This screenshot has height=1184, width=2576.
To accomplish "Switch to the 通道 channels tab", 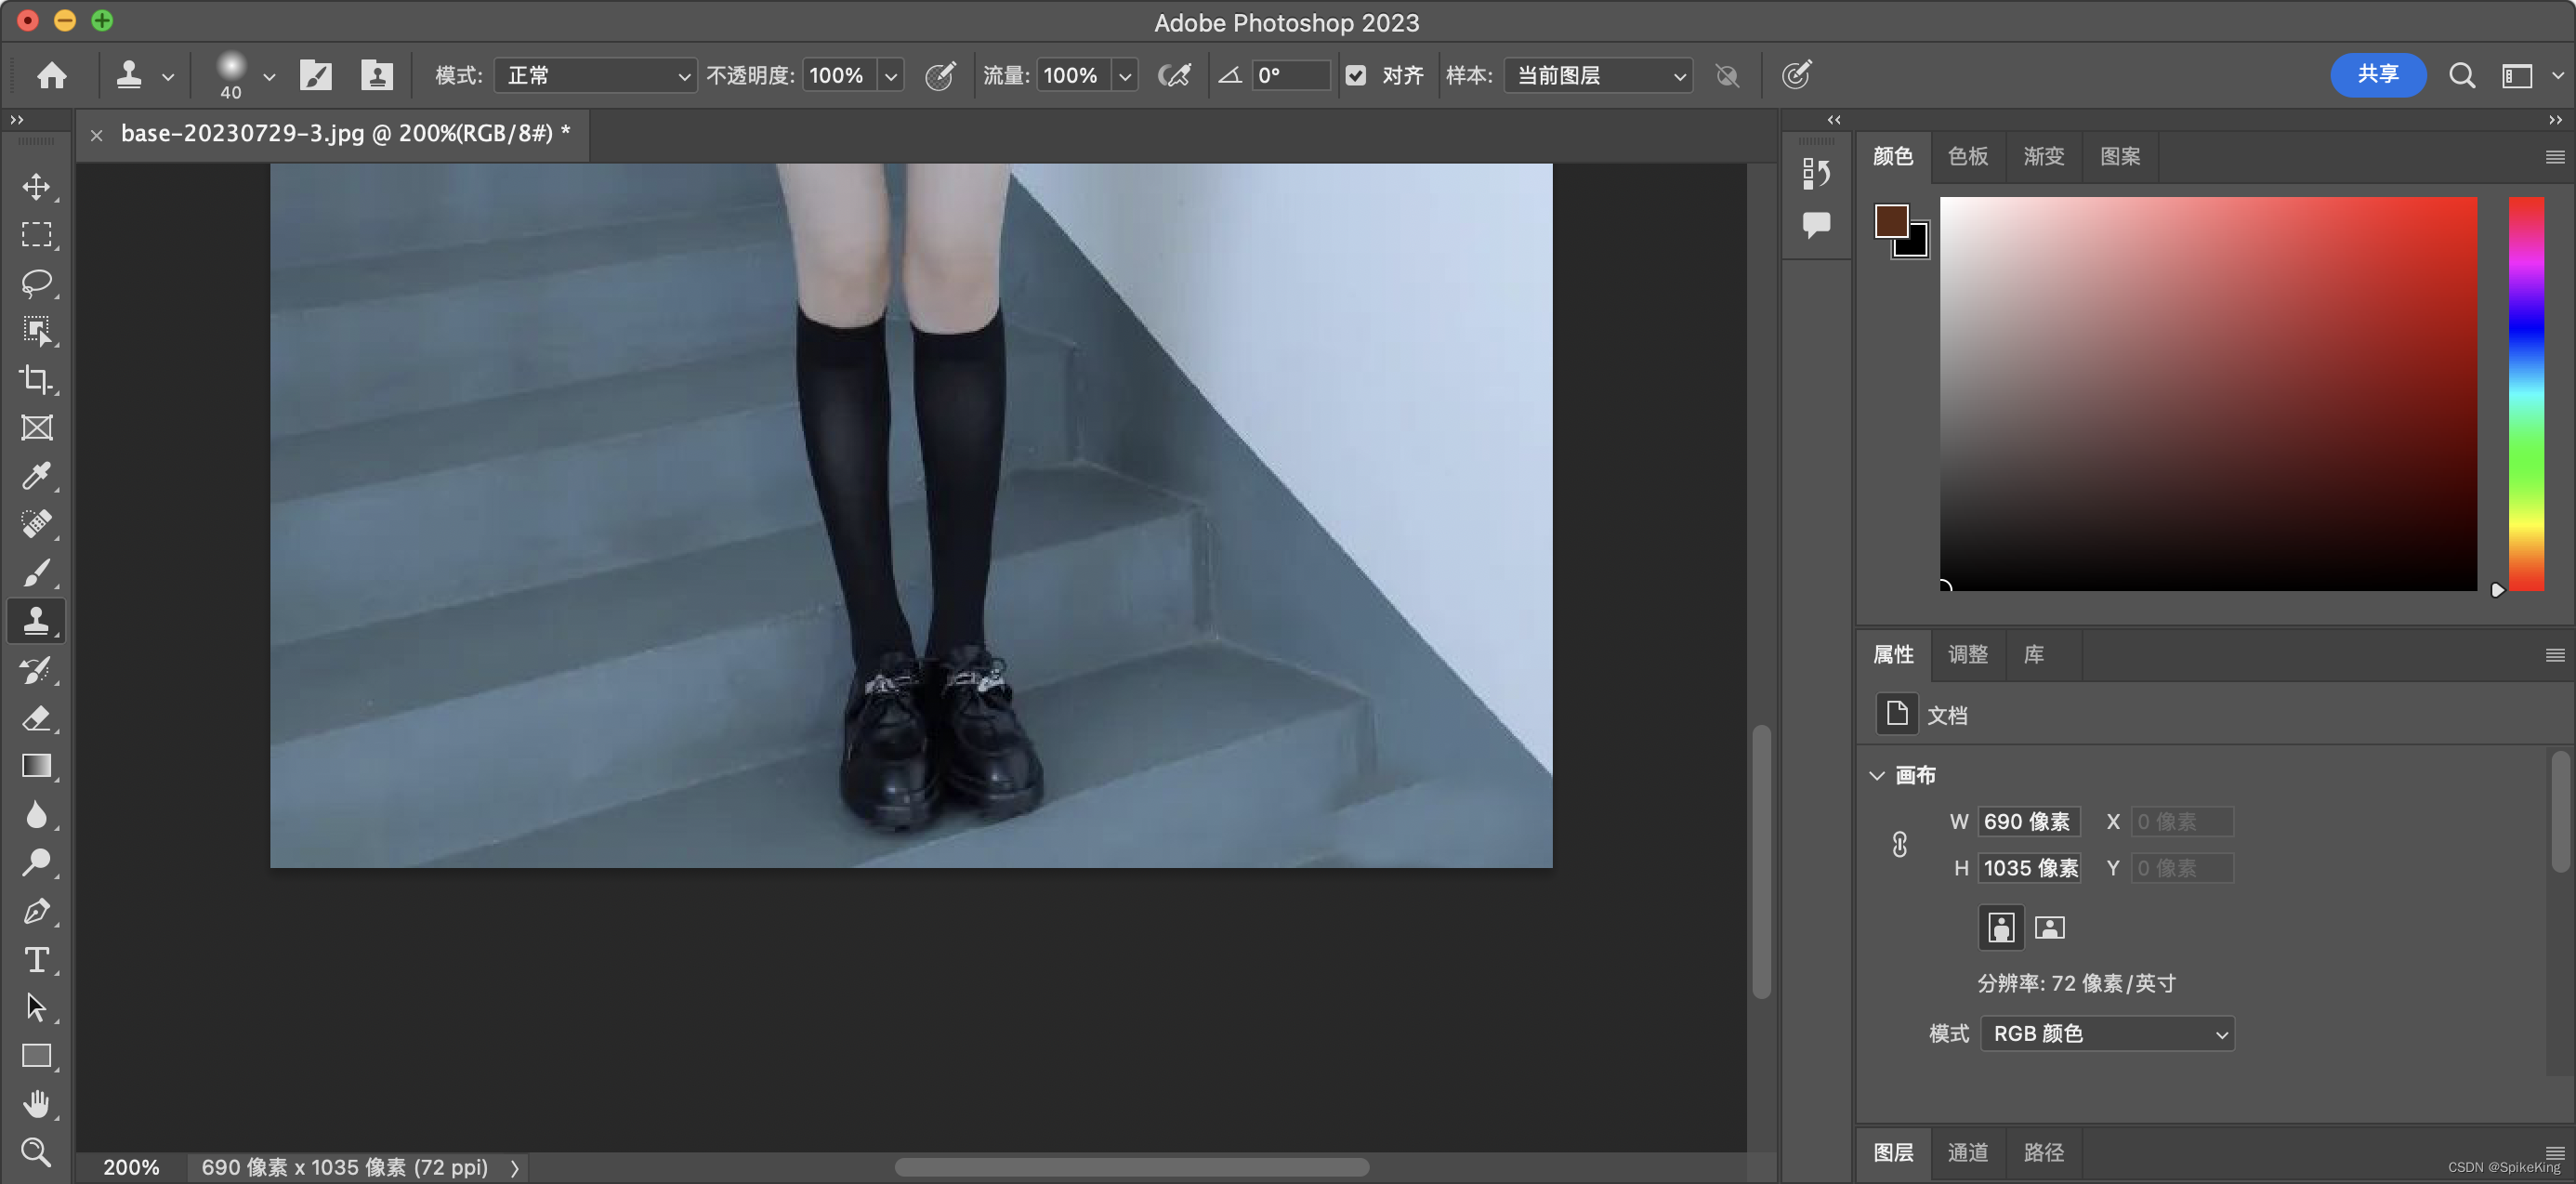I will pyautogui.click(x=1967, y=1152).
